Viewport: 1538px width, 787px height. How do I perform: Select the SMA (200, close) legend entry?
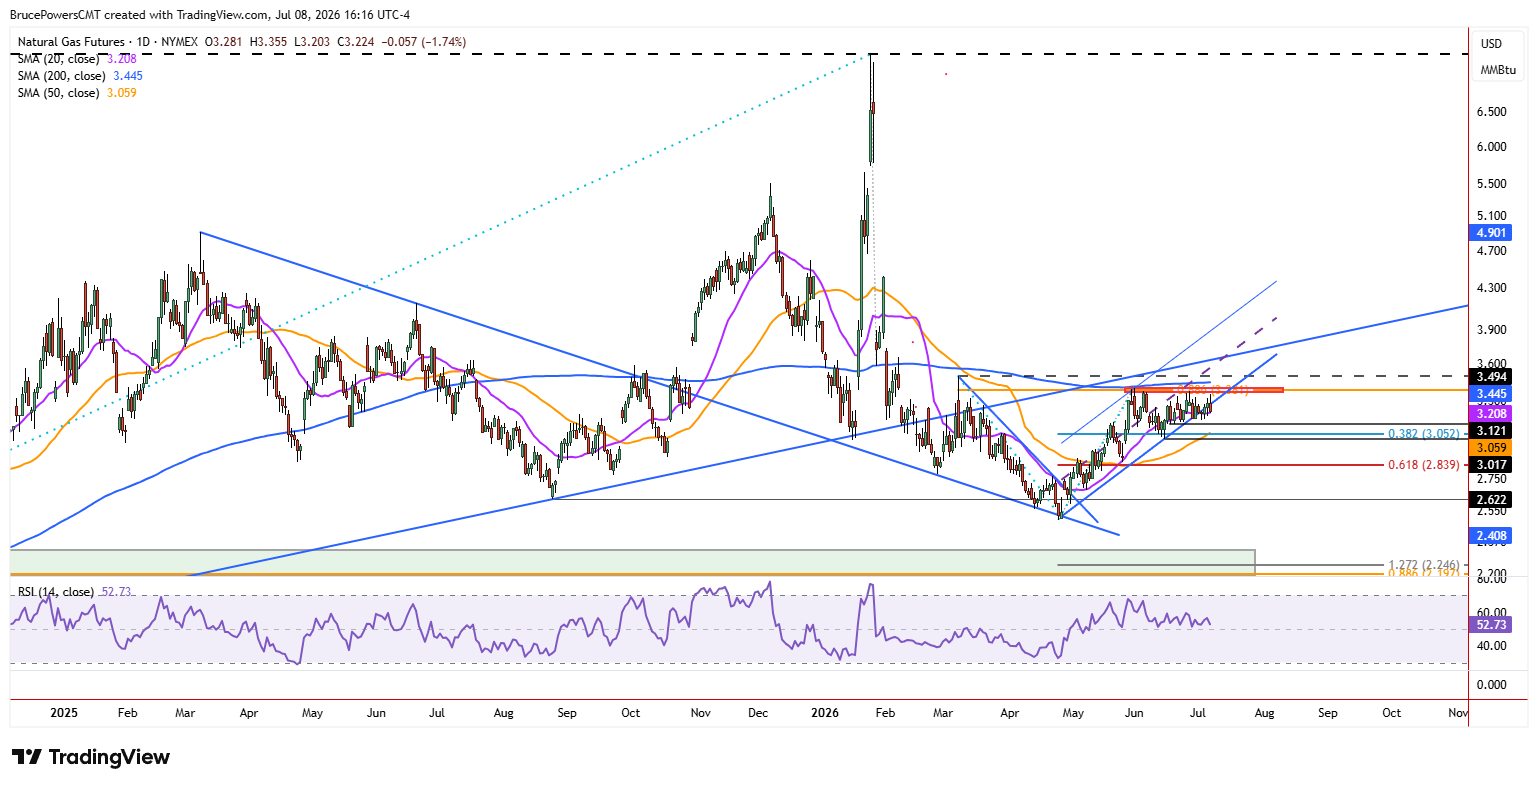[x=64, y=76]
